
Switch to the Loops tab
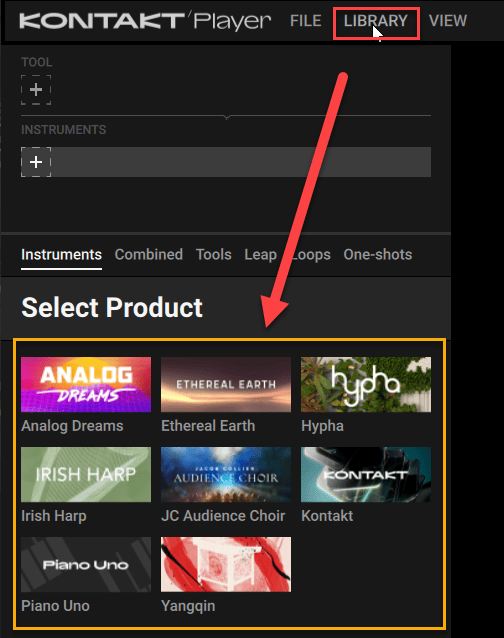(x=311, y=255)
